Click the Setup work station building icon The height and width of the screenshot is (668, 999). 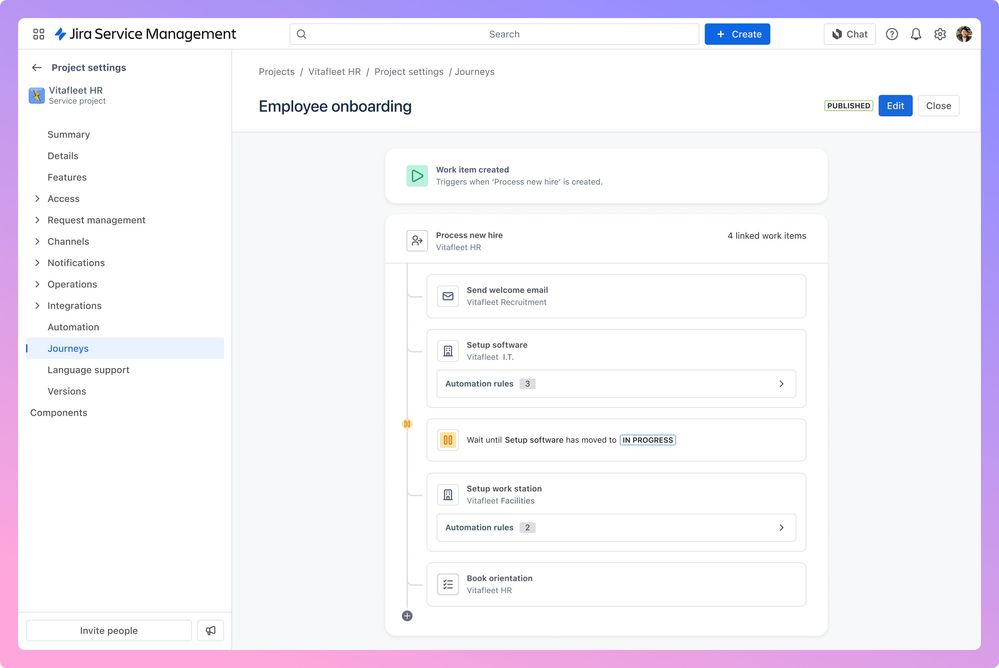coord(448,495)
